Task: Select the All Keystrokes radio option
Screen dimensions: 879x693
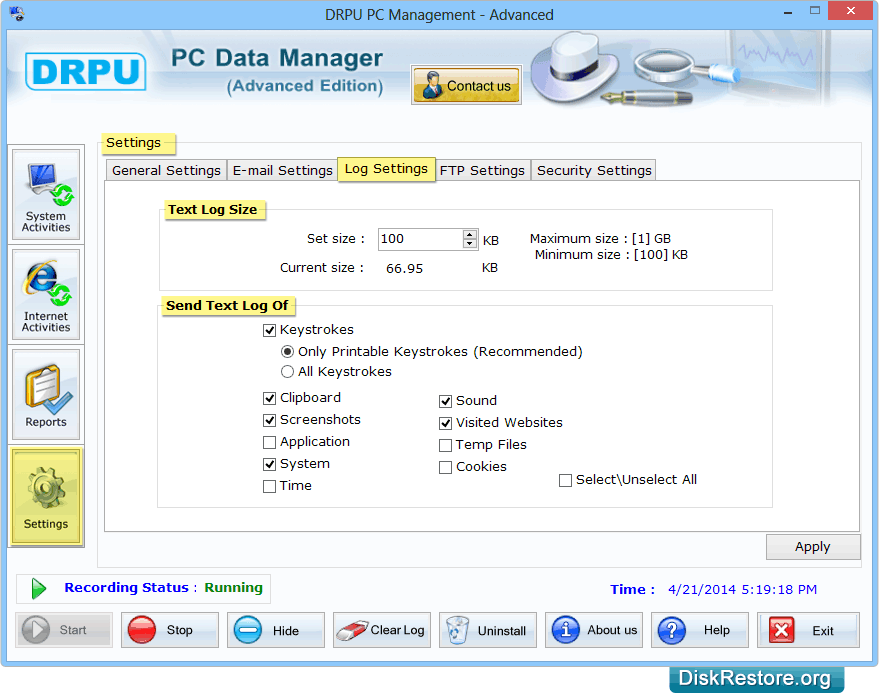Action: tap(287, 372)
